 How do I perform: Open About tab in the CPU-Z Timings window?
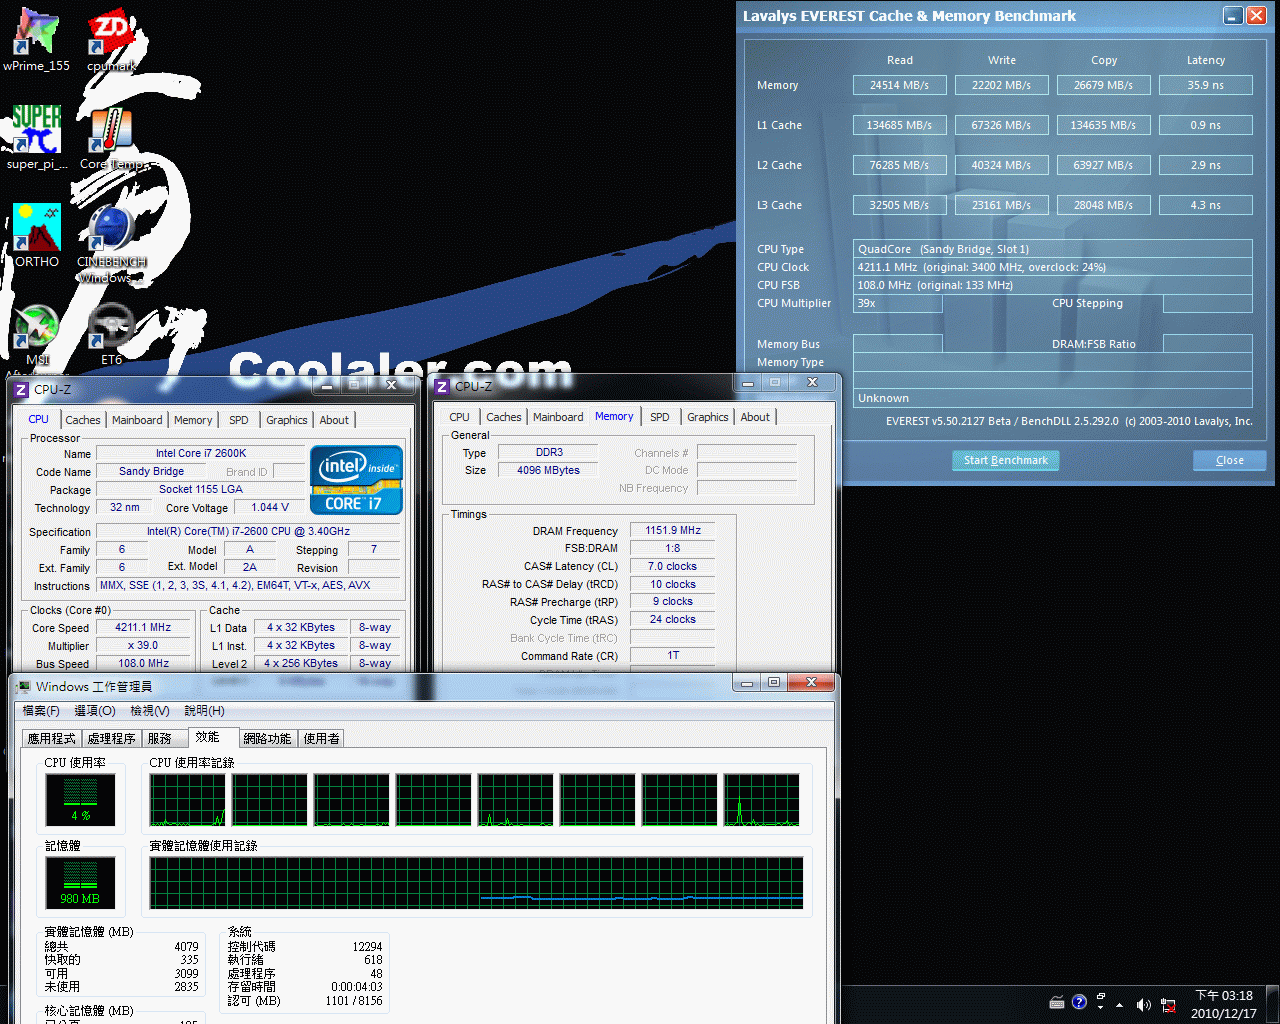click(755, 417)
